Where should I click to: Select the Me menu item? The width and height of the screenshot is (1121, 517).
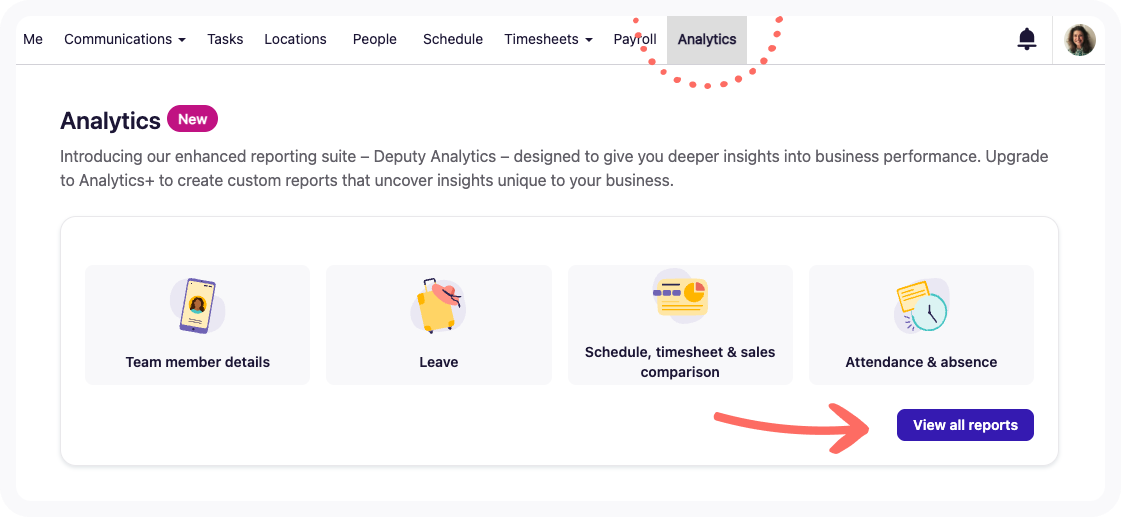pyautogui.click(x=33, y=39)
